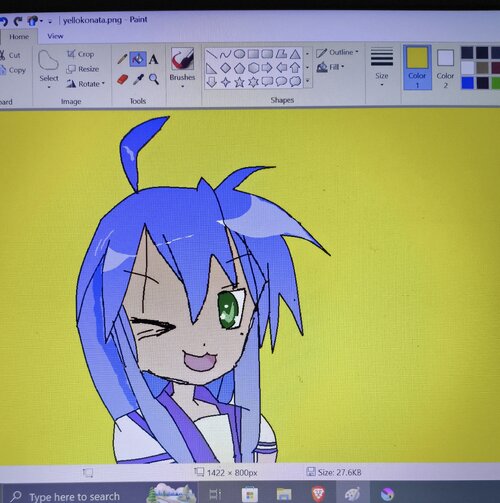Image resolution: width=500 pixels, height=503 pixels.
Task: Click the Cut button
Action: pyautogui.click(x=10, y=55)
